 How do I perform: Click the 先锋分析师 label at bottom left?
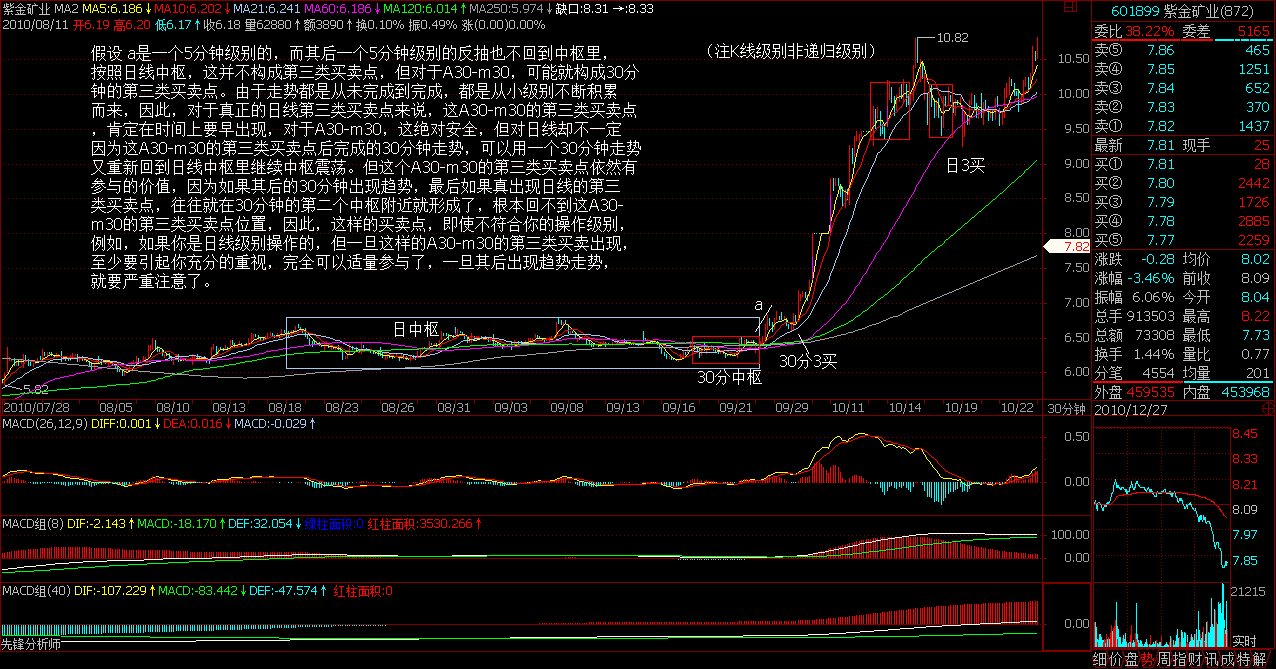[32, 644]
